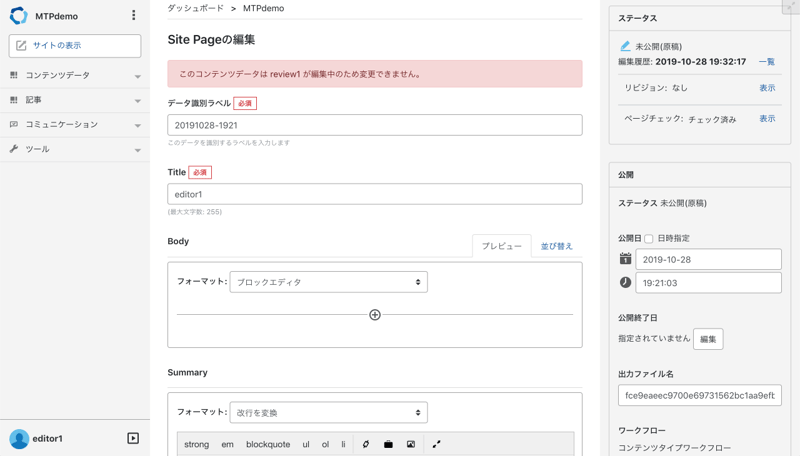The image size is (800, 456).
Task: Open the three-dot menu next to MTPdemo
Action: point(133,16)
